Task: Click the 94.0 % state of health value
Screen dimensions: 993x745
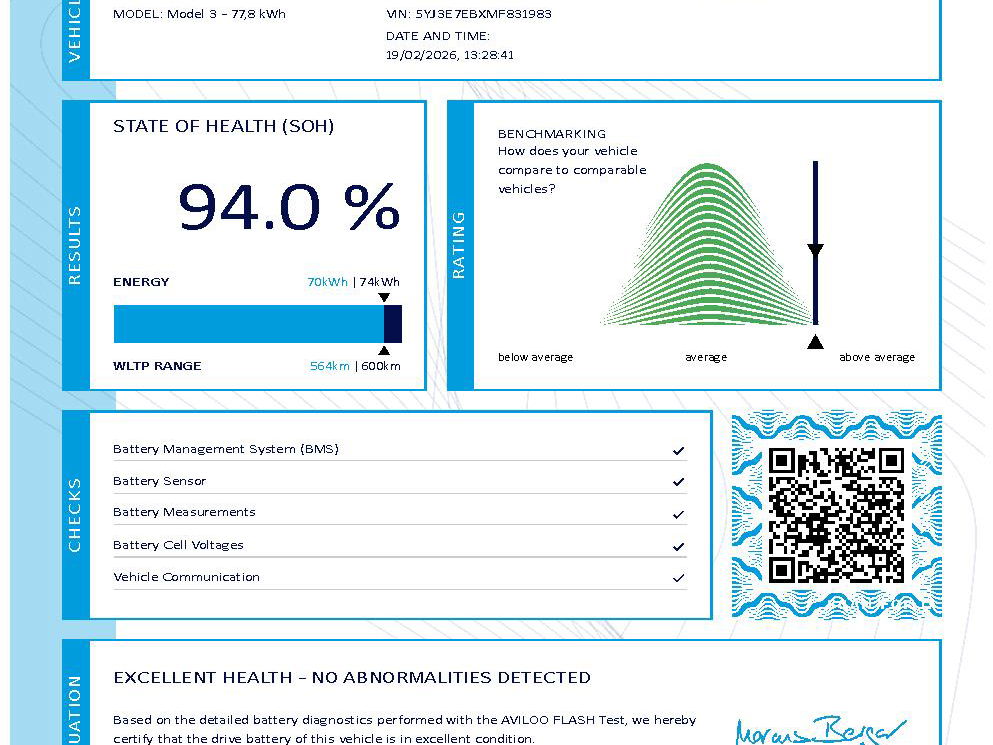Action: coord(288,207)
